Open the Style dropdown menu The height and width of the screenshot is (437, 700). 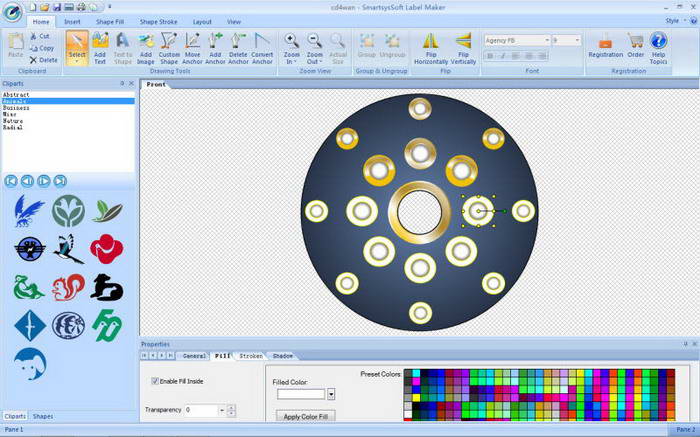tap(675, 21)
